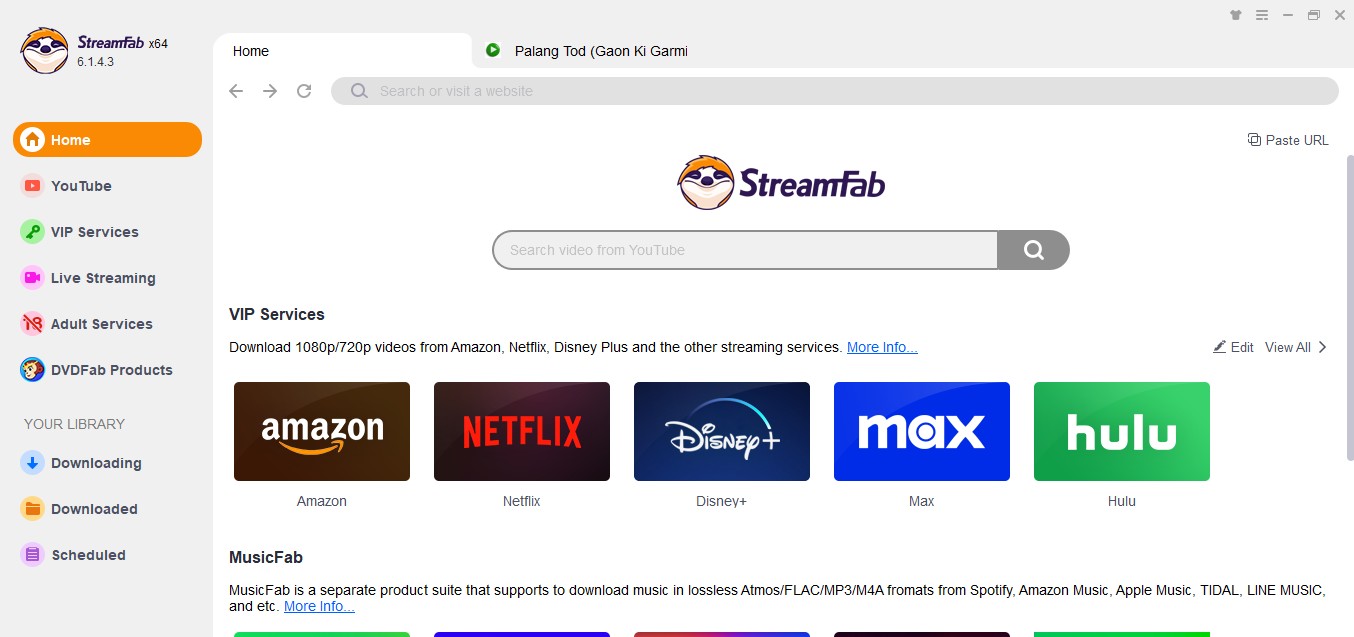1354x637 pixels.
Task: Open VIP Services More Info link
Action: tap(882, 347)
